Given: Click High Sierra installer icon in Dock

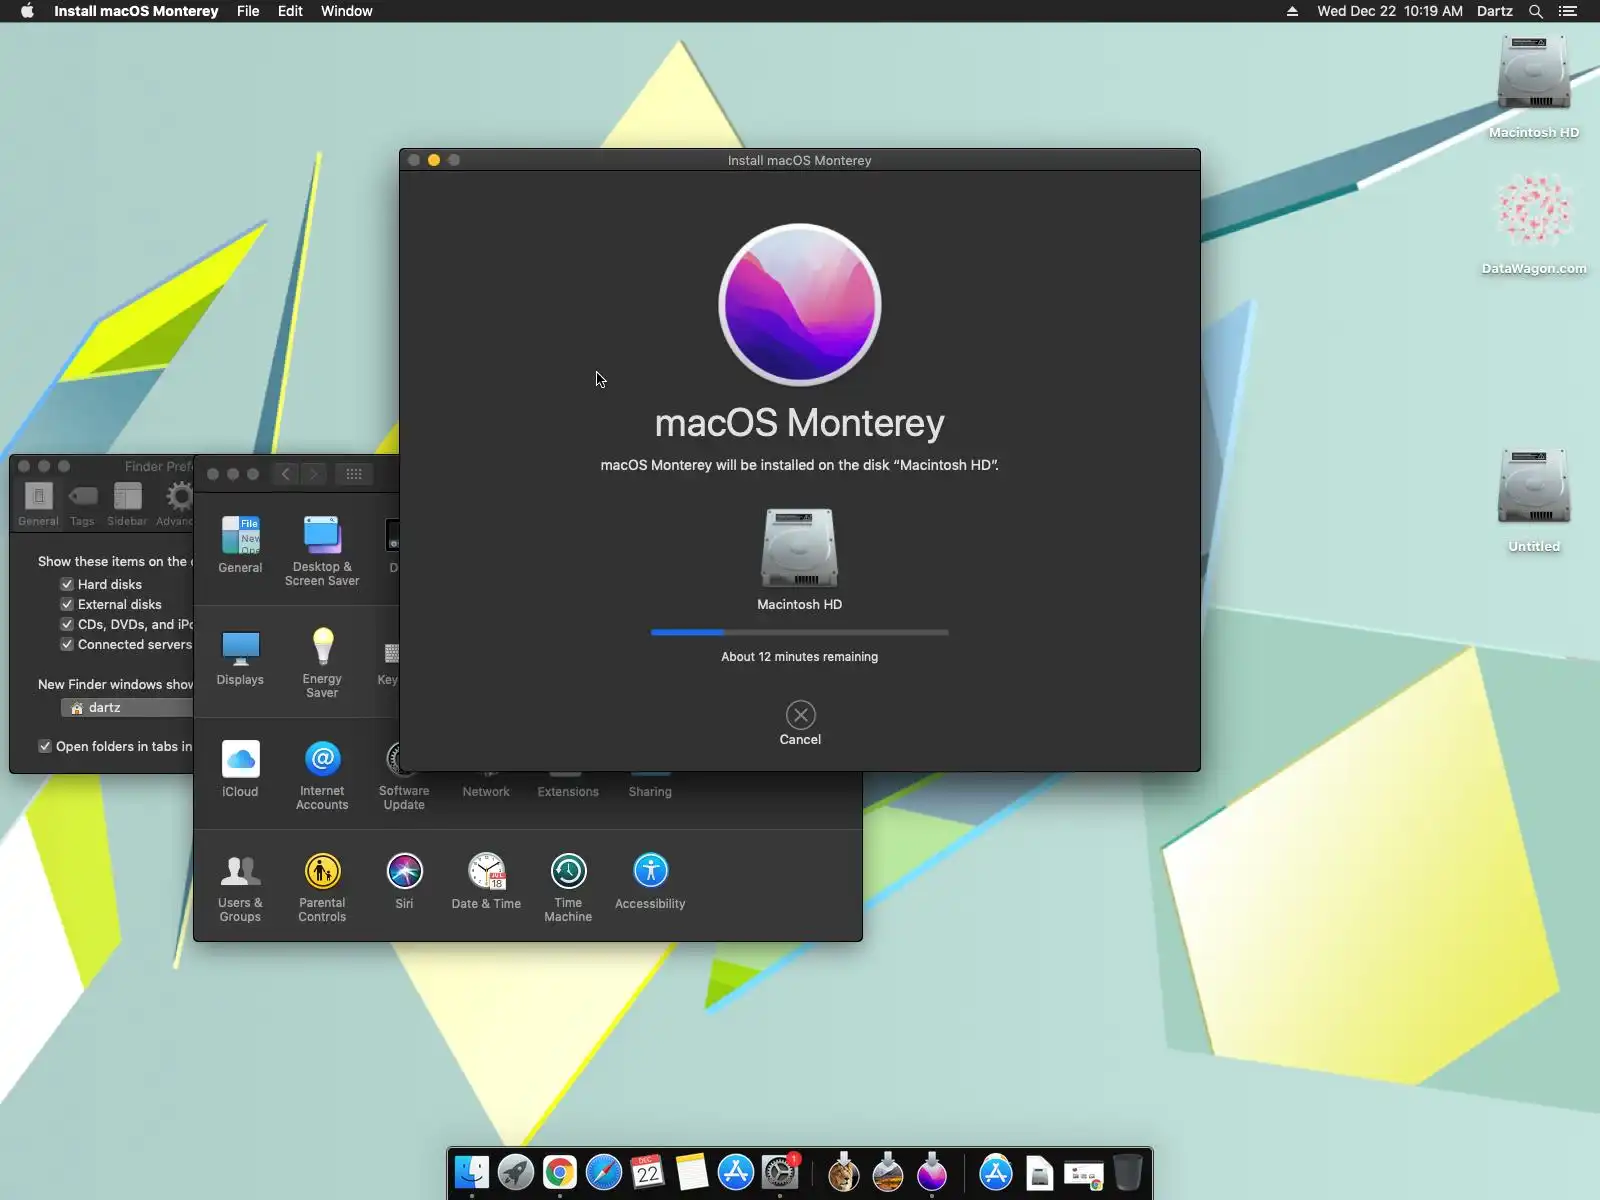Looking at the screenshot, I should point(888,1172).
